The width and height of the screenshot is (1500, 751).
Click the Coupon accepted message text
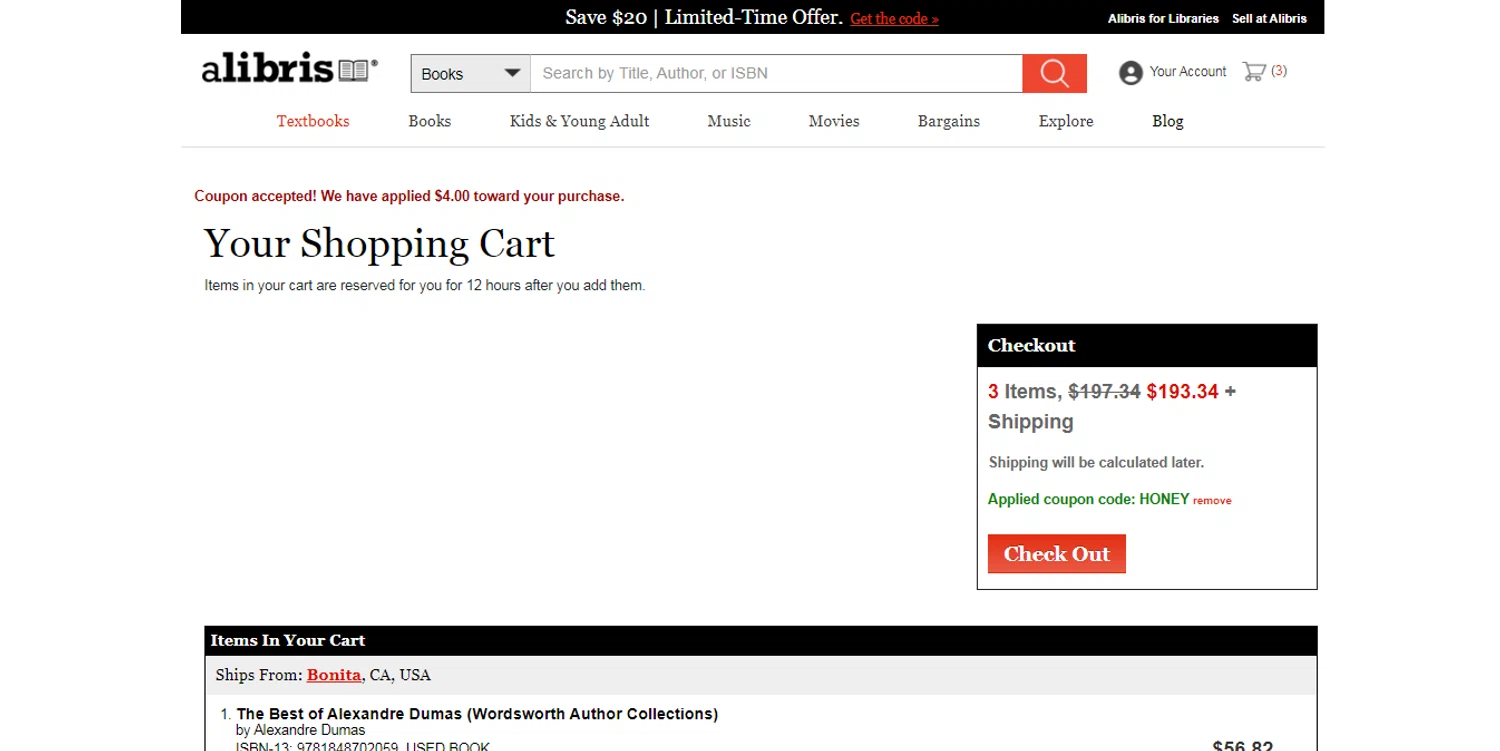click(x=409, y=196)
